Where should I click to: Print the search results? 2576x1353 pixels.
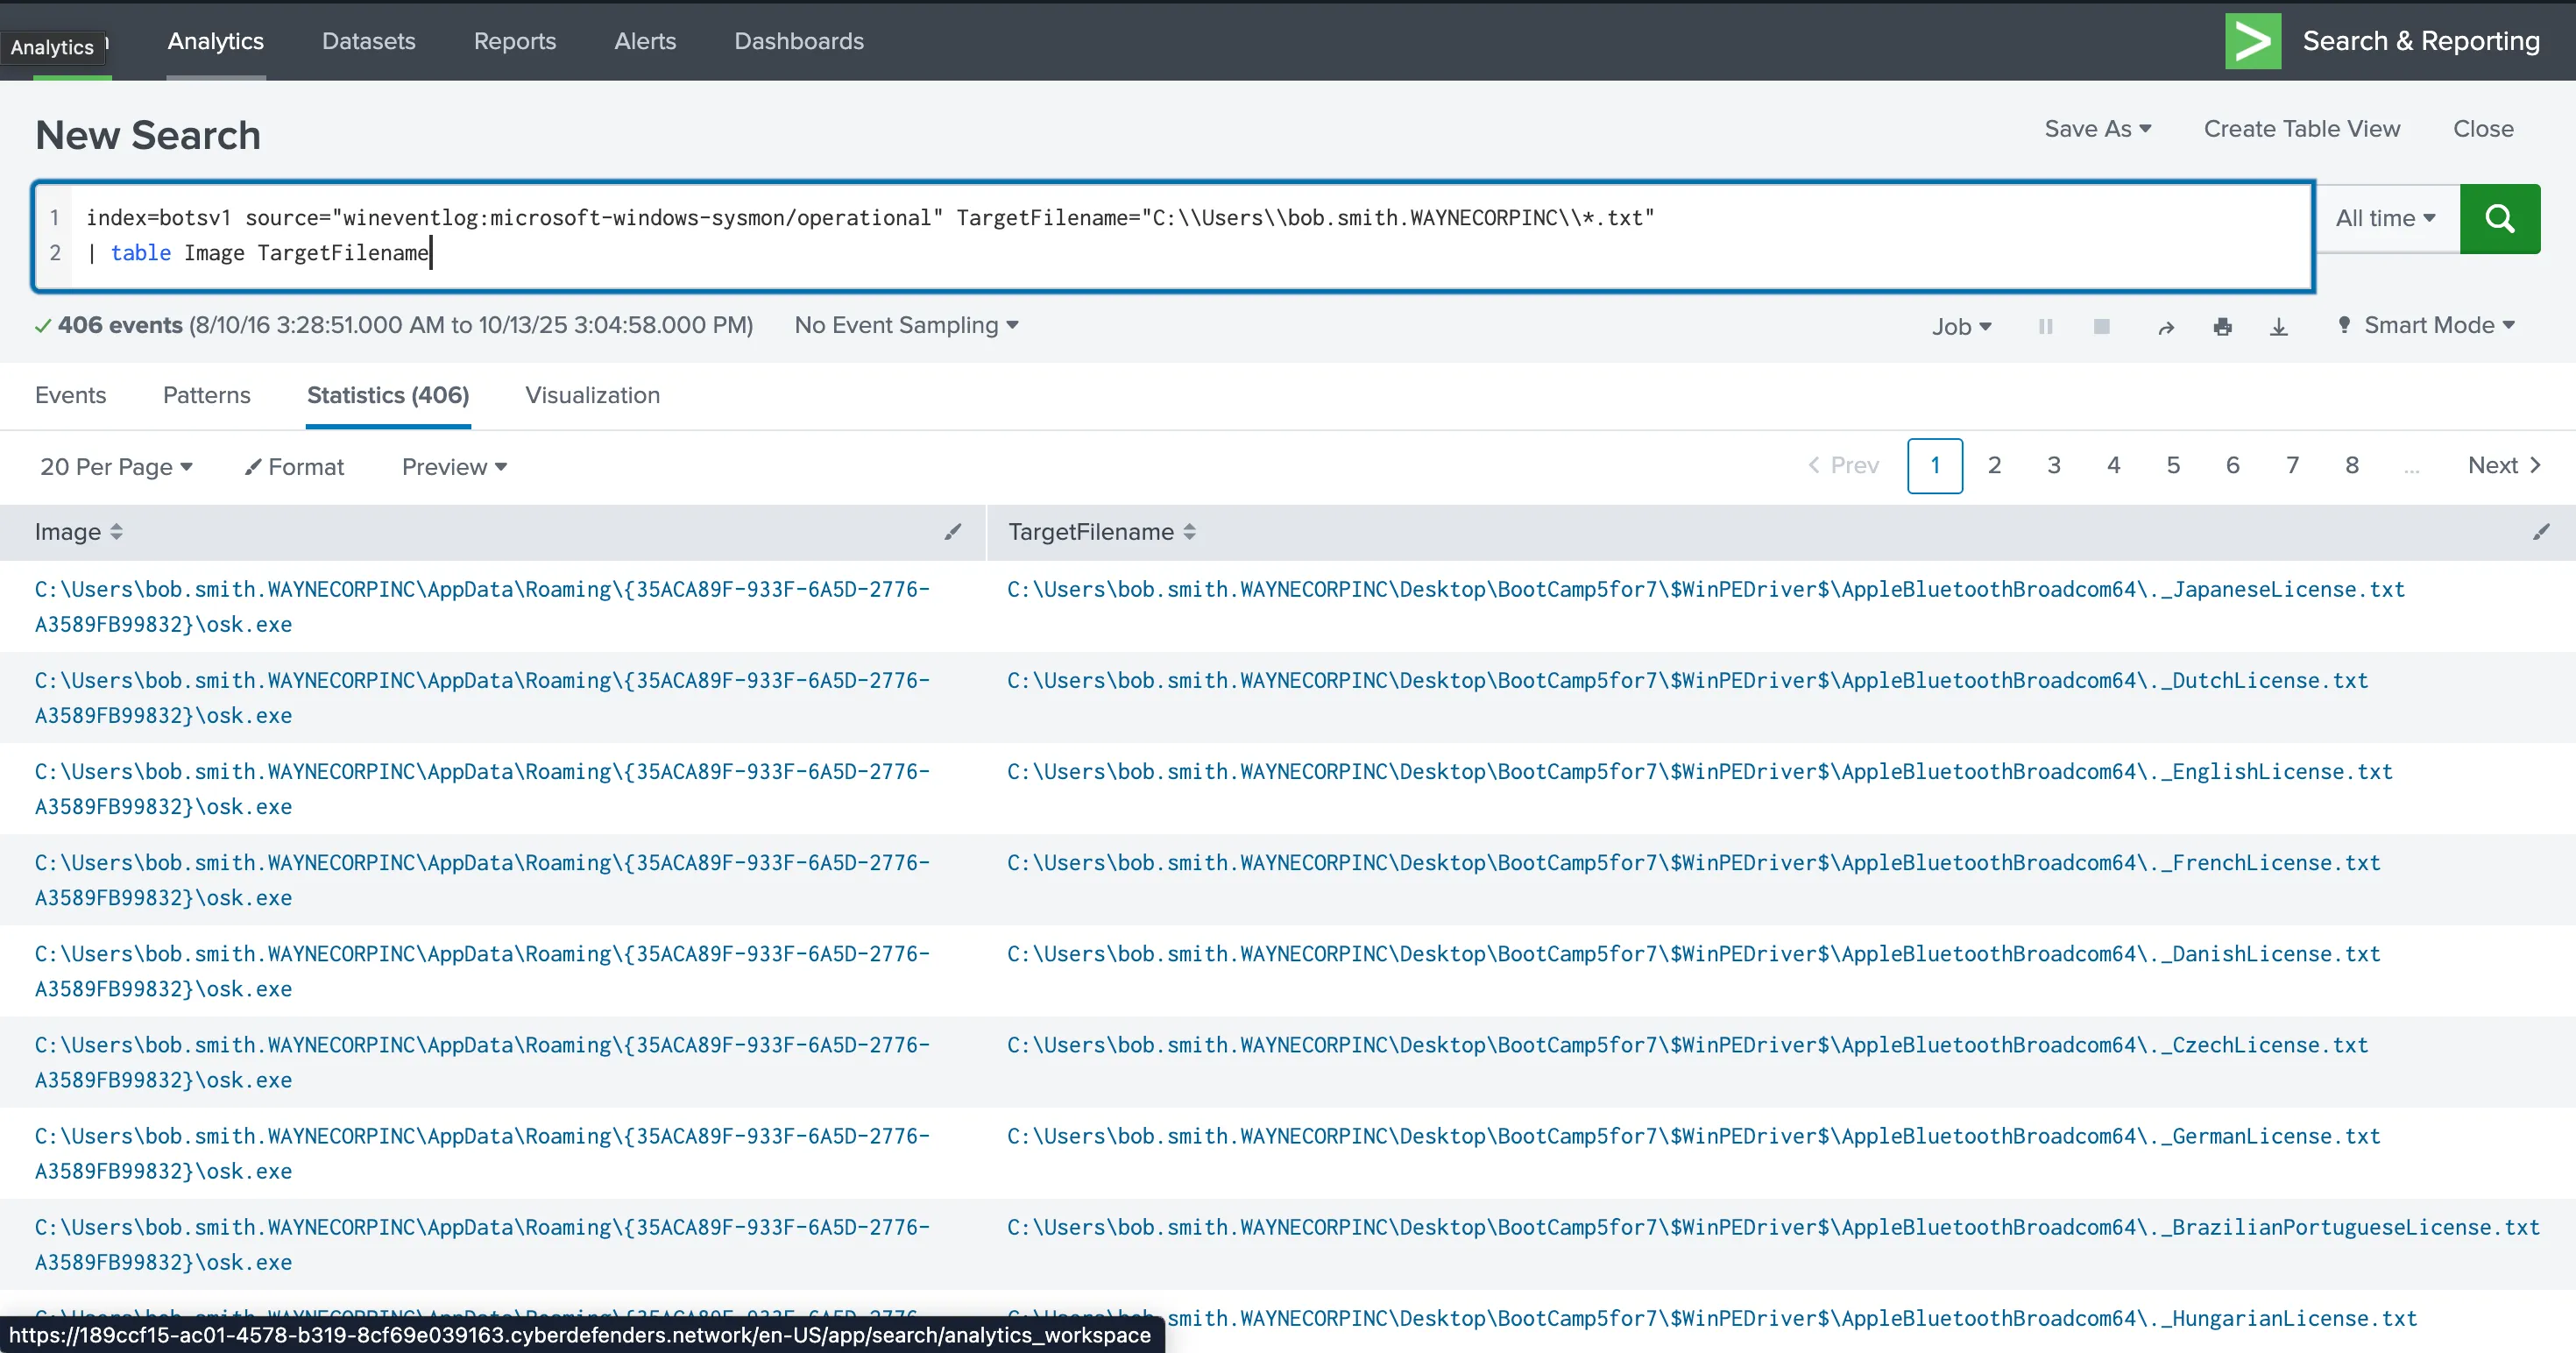2222,327
